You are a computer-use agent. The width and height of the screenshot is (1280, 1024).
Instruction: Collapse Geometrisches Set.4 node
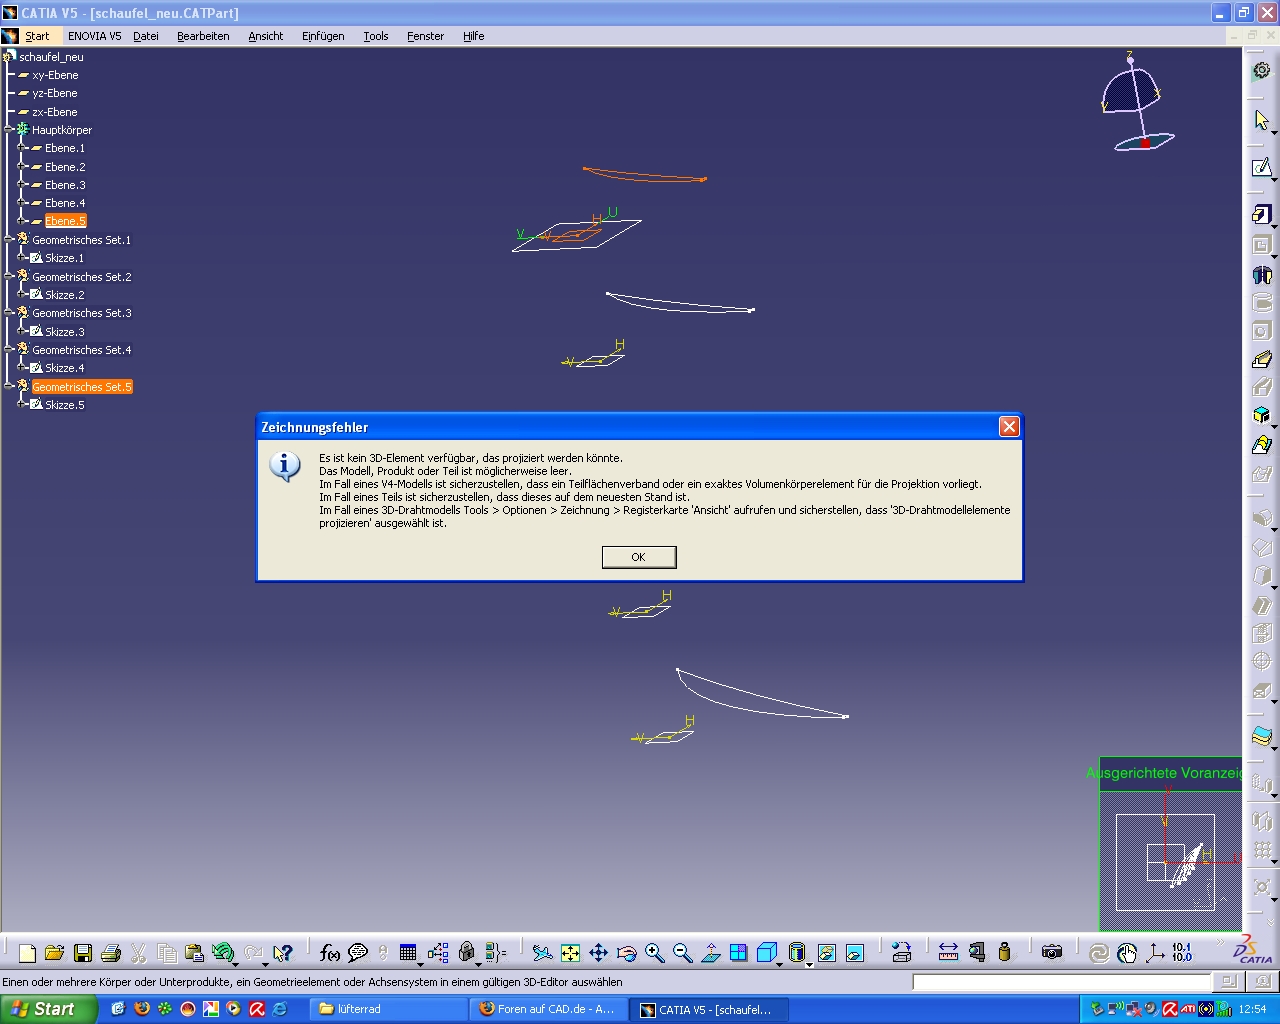(x=8, y=349)
